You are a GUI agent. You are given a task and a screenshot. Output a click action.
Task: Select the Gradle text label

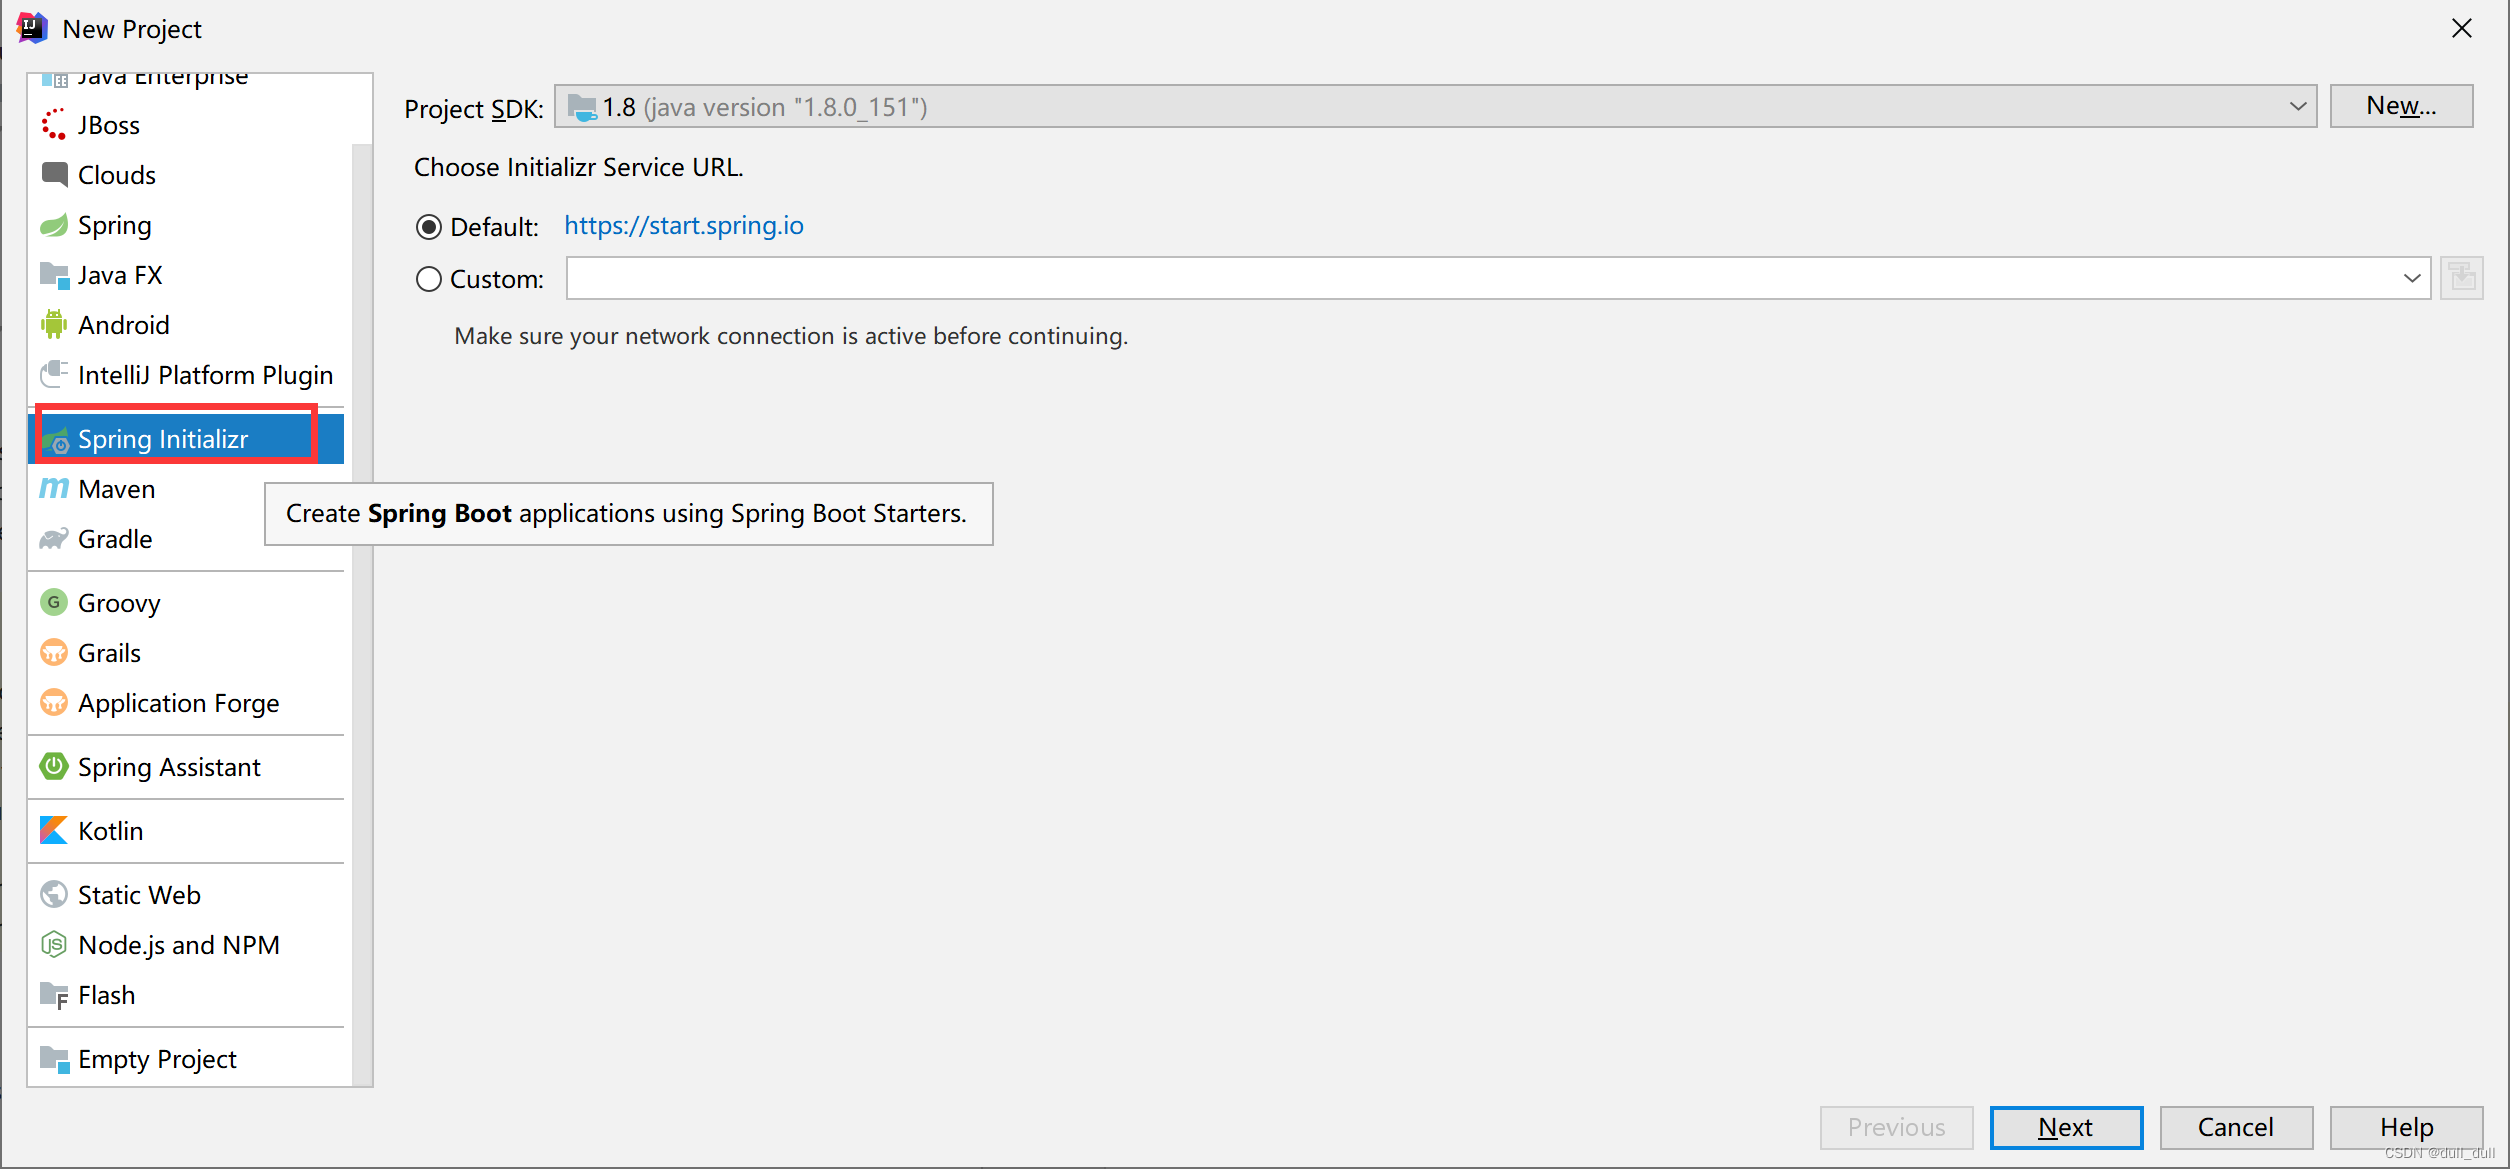115,539
